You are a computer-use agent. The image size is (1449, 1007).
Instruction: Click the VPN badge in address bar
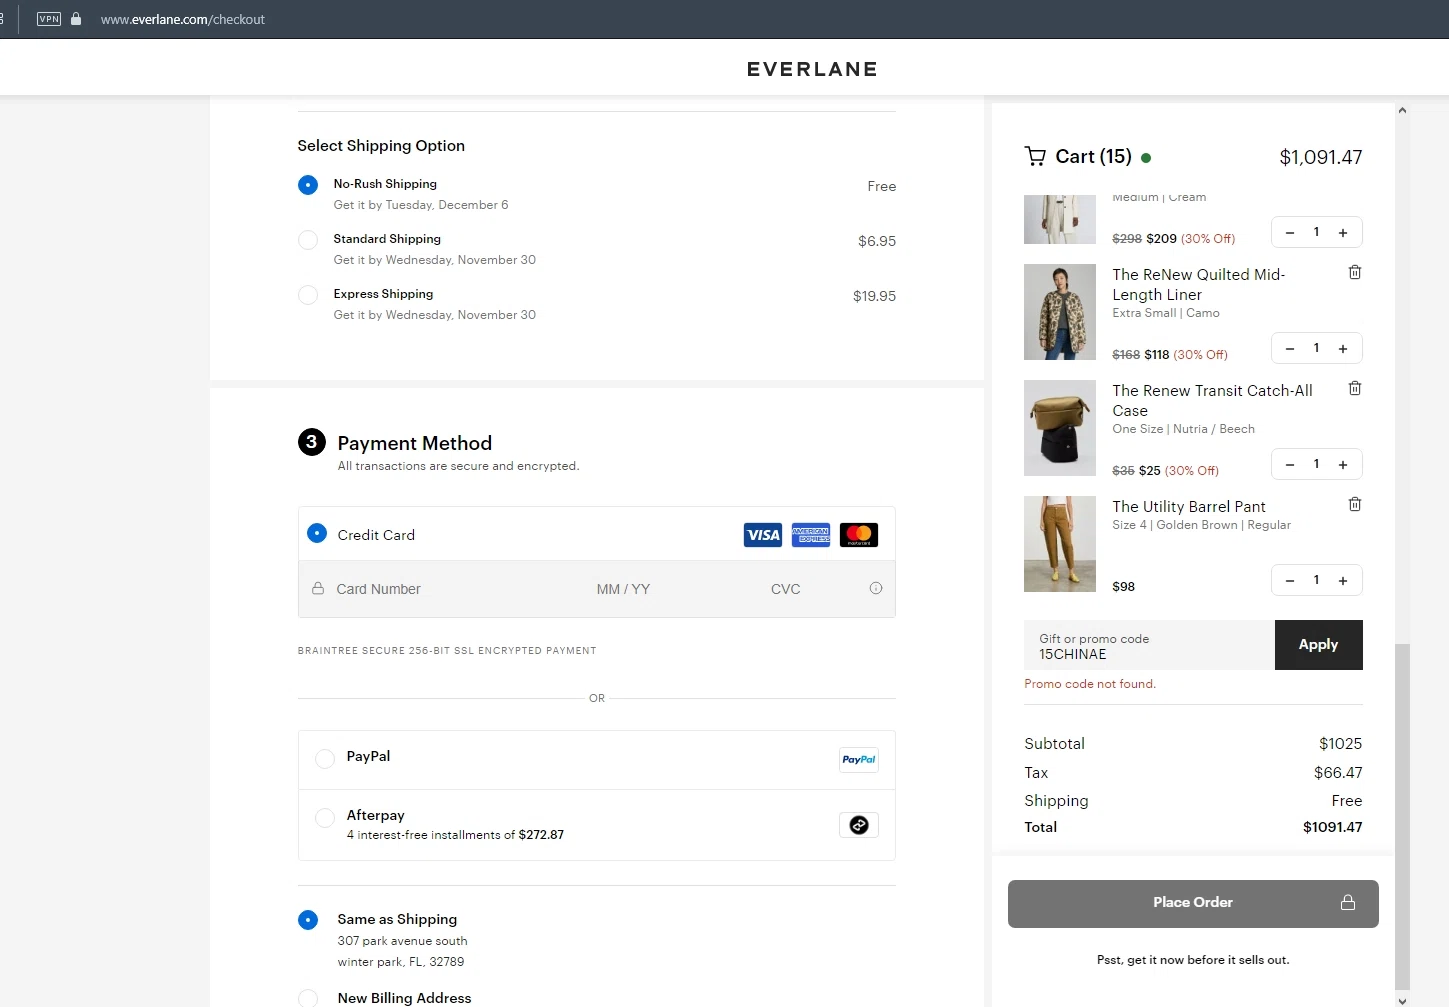(x=49, y=19)
